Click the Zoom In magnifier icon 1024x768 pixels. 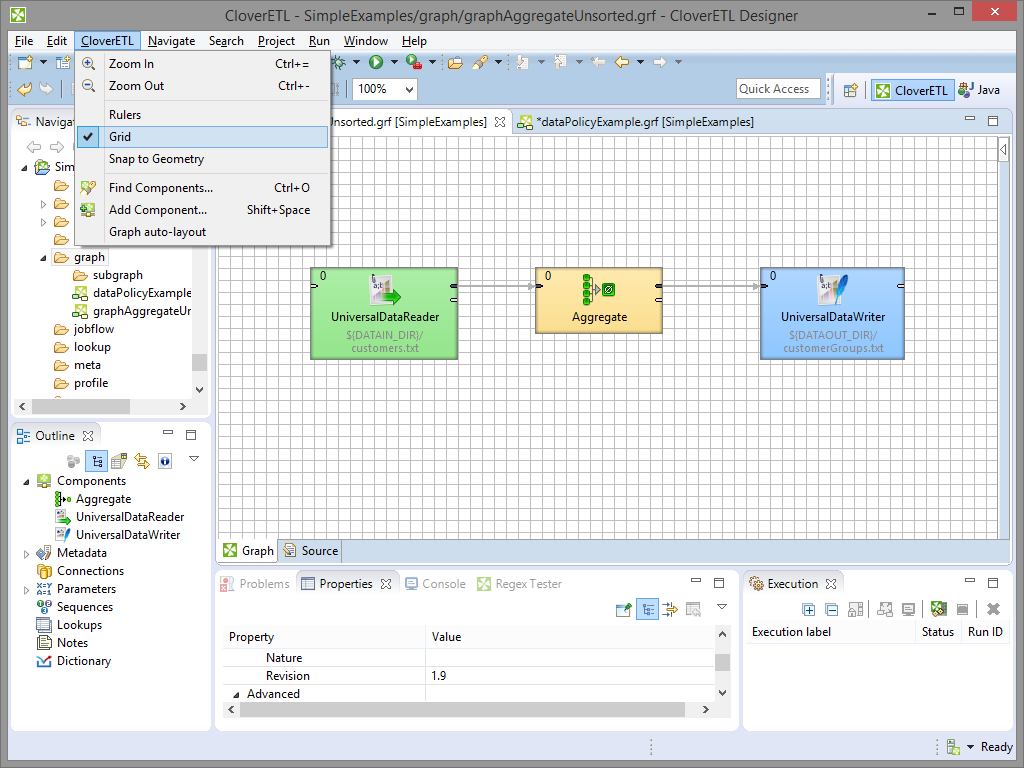click(89, 64)
